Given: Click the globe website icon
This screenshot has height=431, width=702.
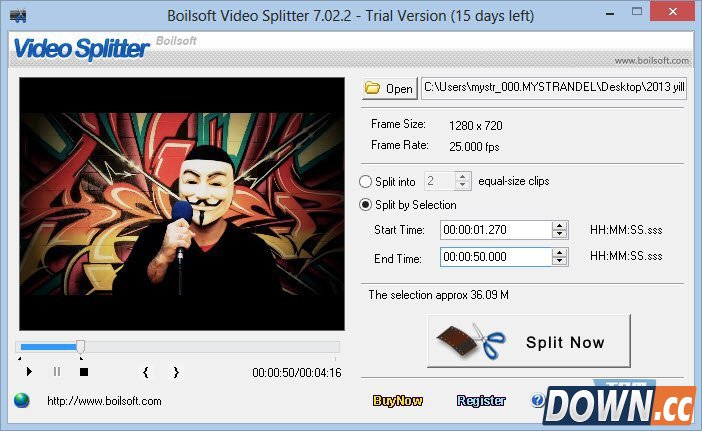Looking at the screenshot, I should [x=21, y=400].
